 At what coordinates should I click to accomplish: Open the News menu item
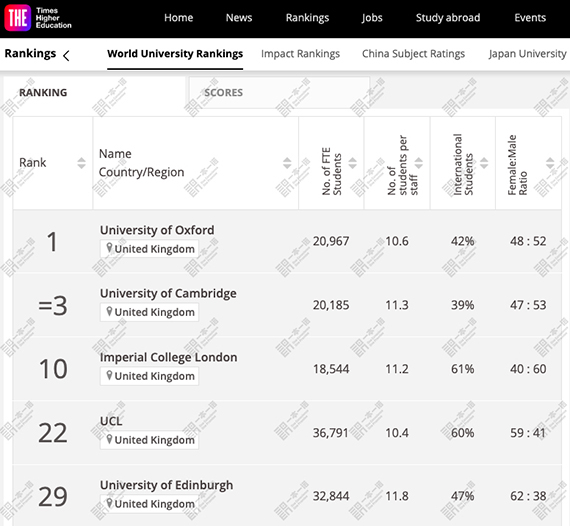pos(239,17)
